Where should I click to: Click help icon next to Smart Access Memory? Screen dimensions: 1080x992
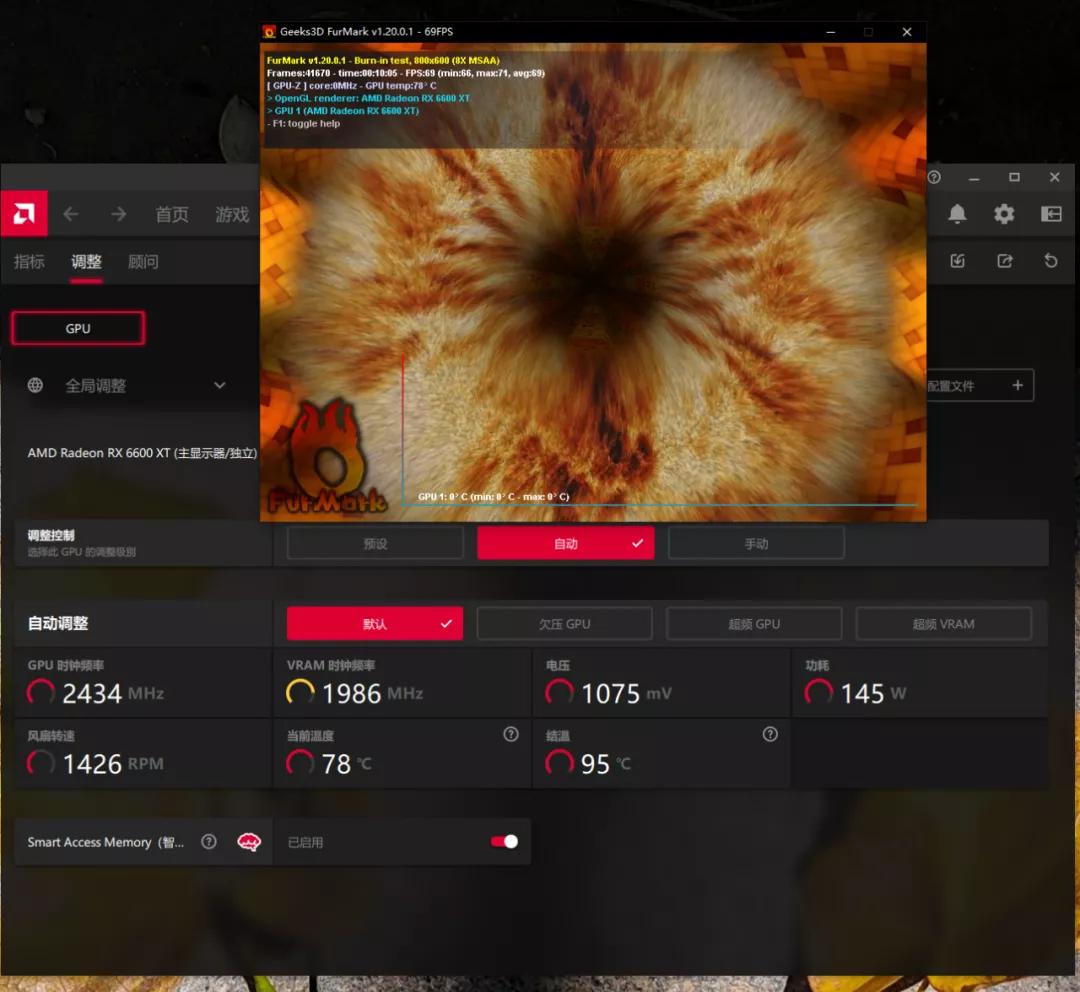pos(209,841)
